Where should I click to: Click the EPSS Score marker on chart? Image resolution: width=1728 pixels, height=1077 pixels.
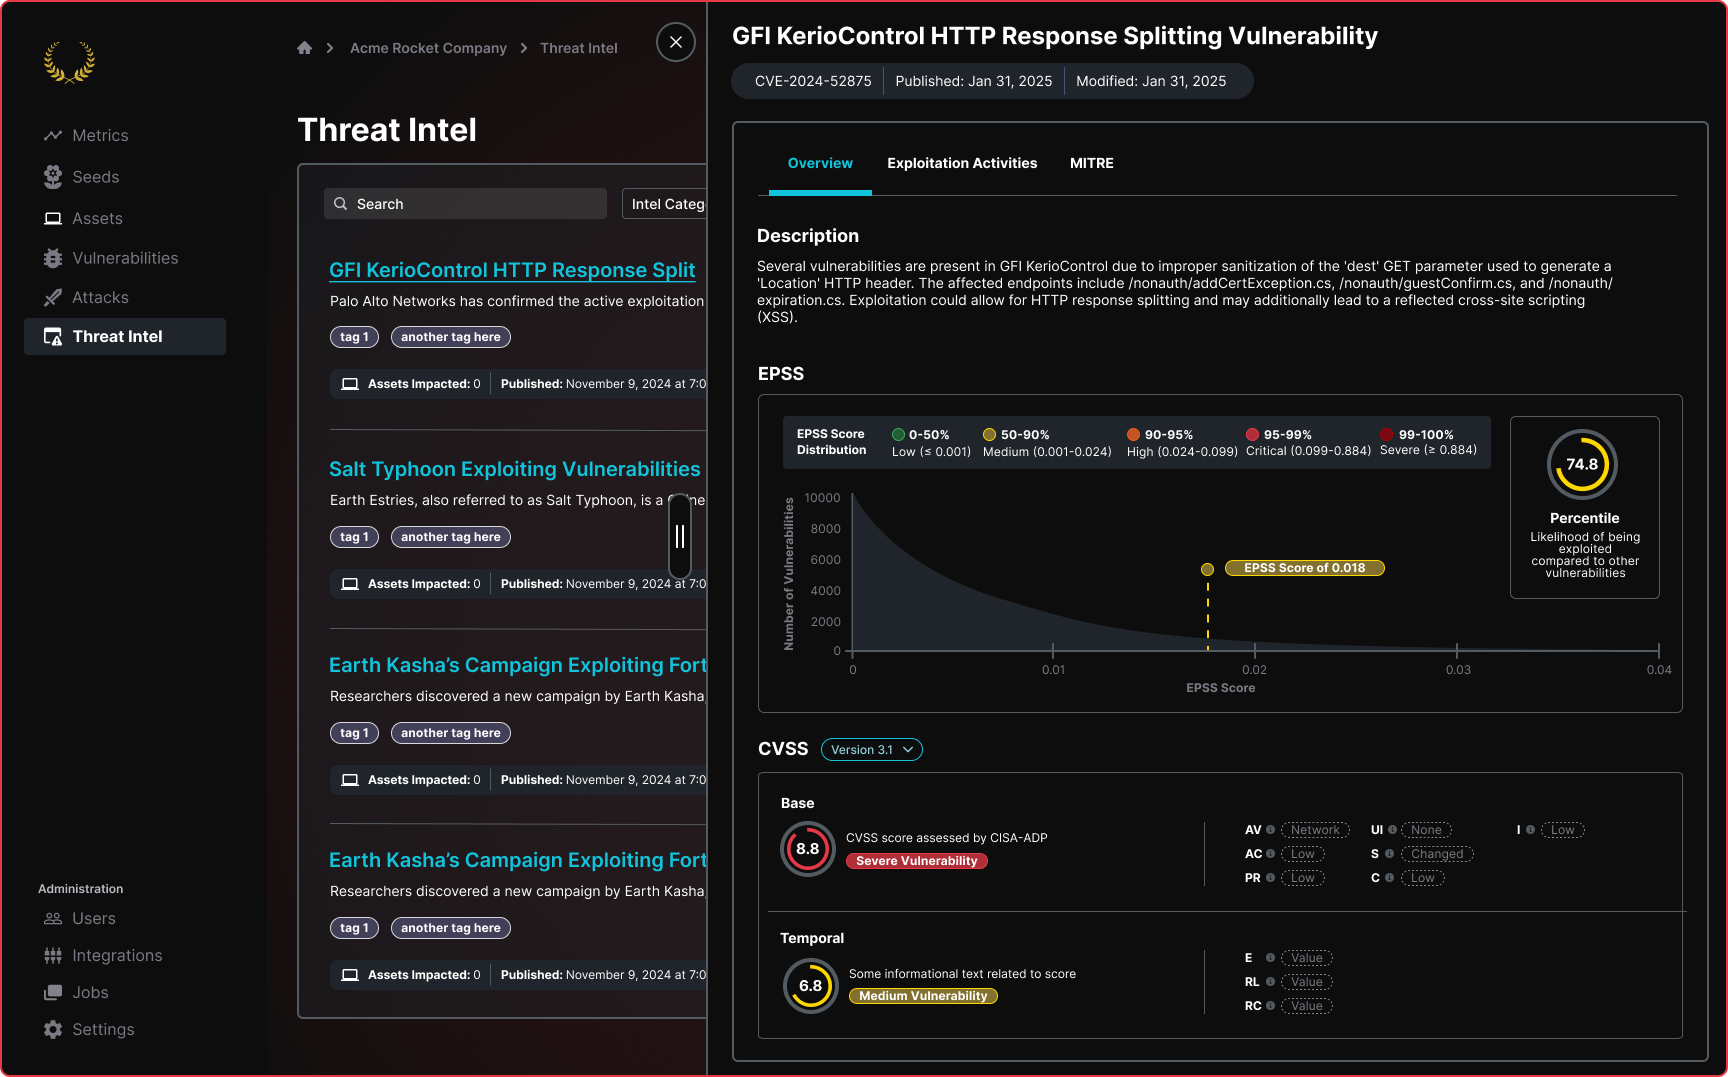1207,569
